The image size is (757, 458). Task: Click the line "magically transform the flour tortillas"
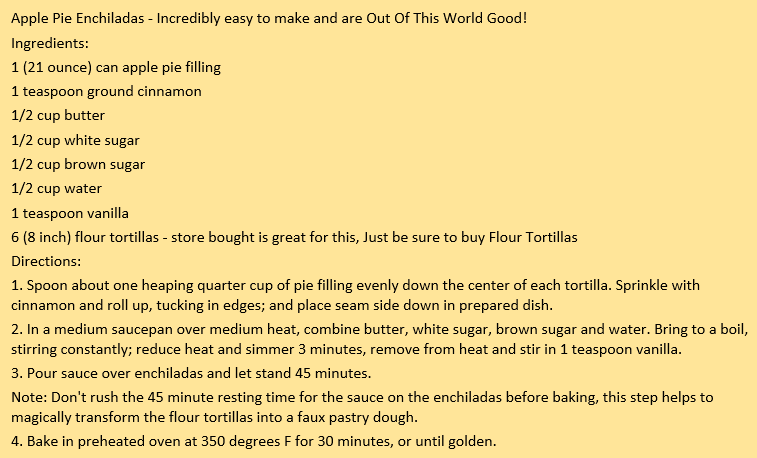pyautogui.click(x=214, y=417)
